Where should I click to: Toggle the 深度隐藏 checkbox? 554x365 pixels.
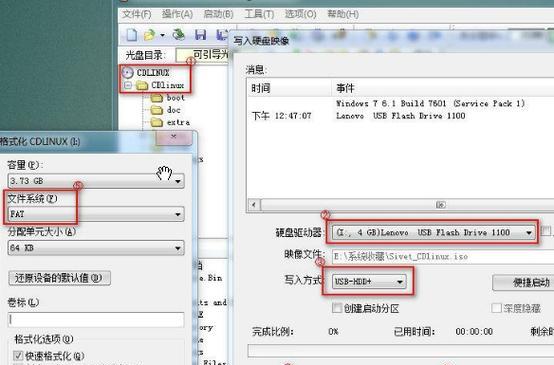click(496, 308)
